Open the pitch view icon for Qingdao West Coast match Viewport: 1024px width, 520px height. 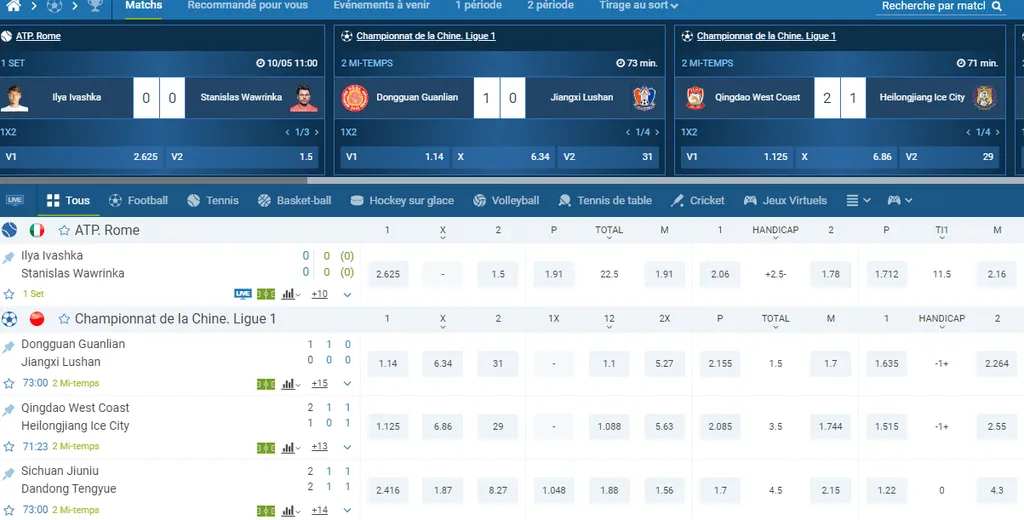coord(265,447)
